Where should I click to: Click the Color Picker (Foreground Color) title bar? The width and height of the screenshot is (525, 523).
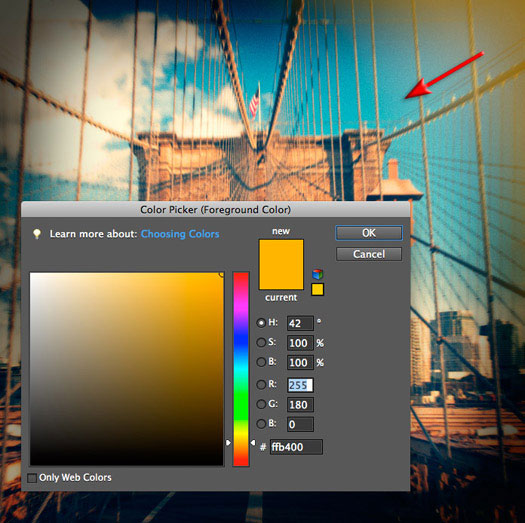pyautogui.click(x=215, y=210)
